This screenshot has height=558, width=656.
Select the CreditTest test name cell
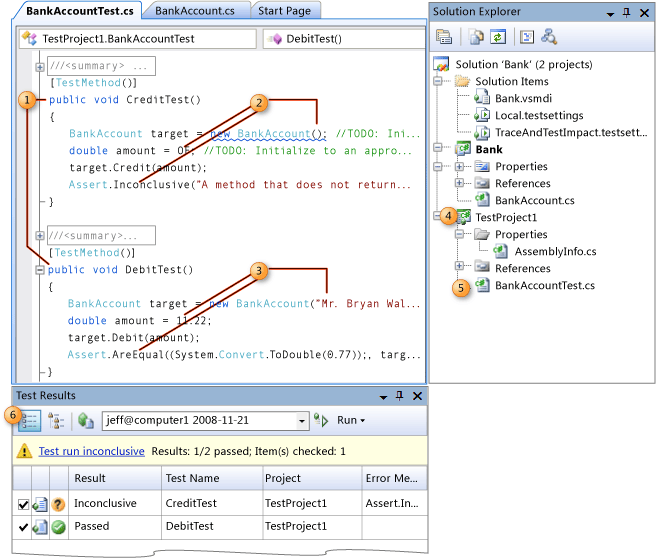tap(211, 503)
